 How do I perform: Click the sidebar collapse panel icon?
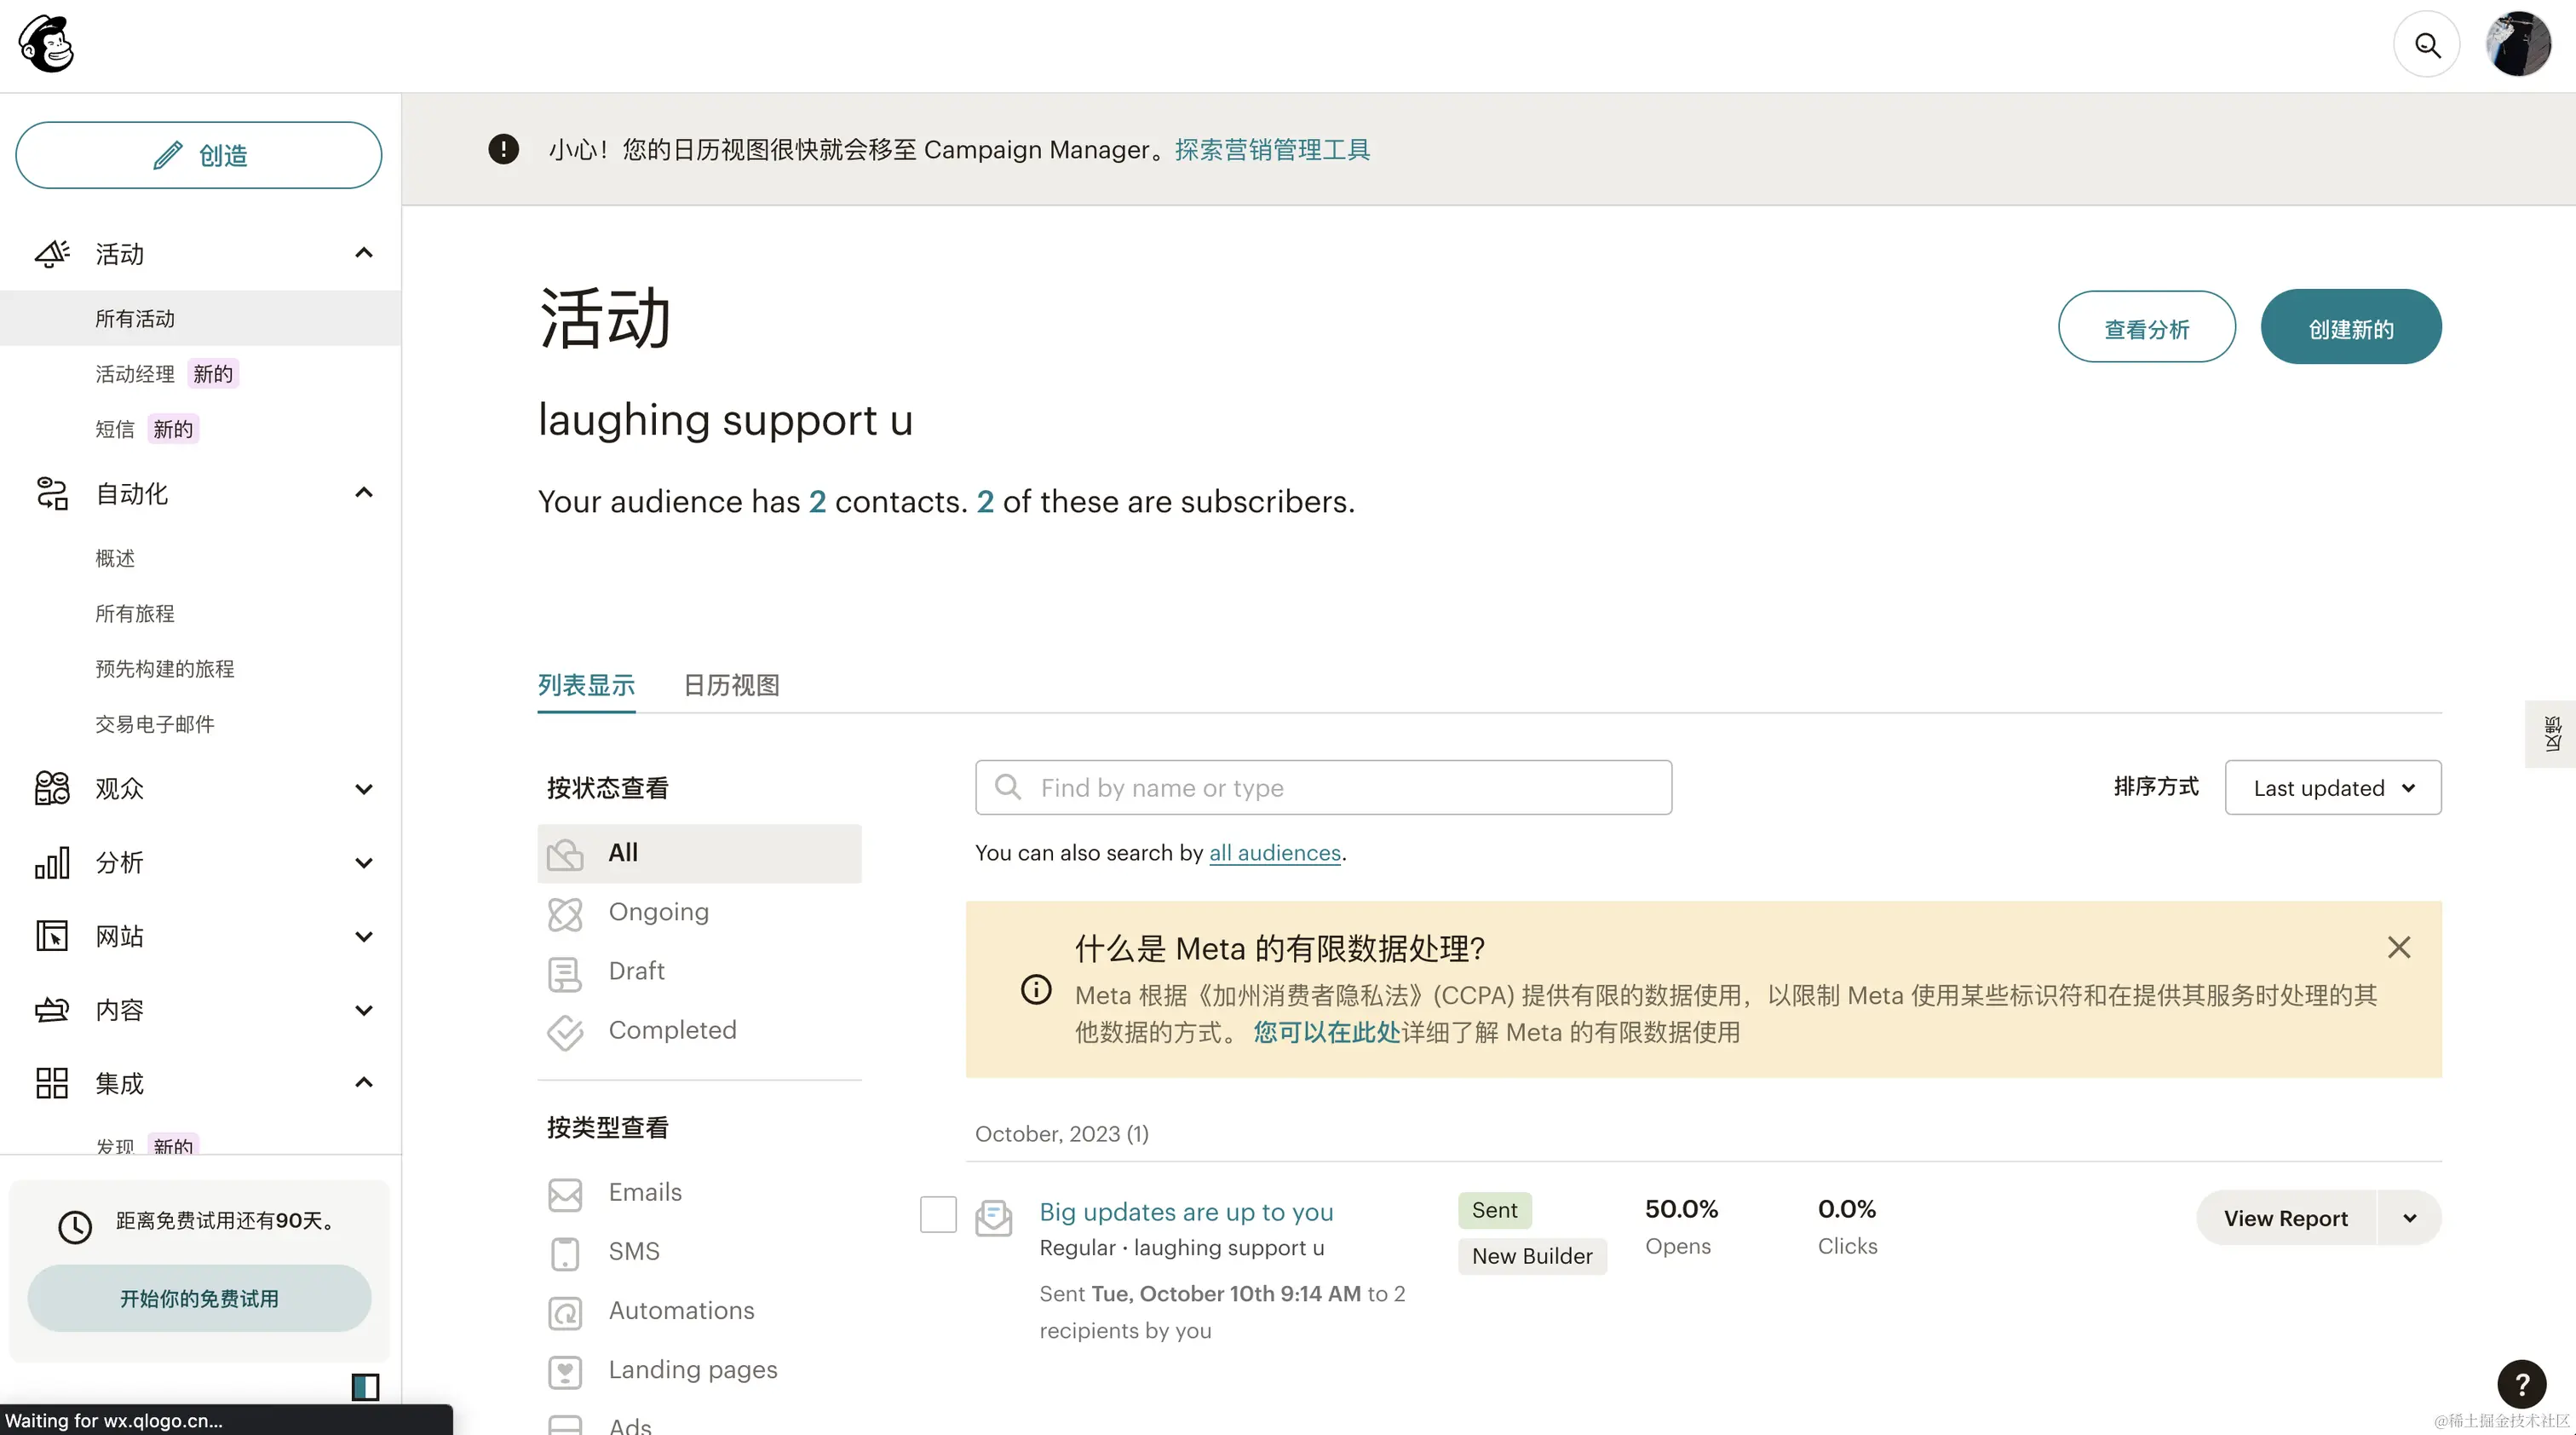pyautogui.click(x=365, y=1386)
